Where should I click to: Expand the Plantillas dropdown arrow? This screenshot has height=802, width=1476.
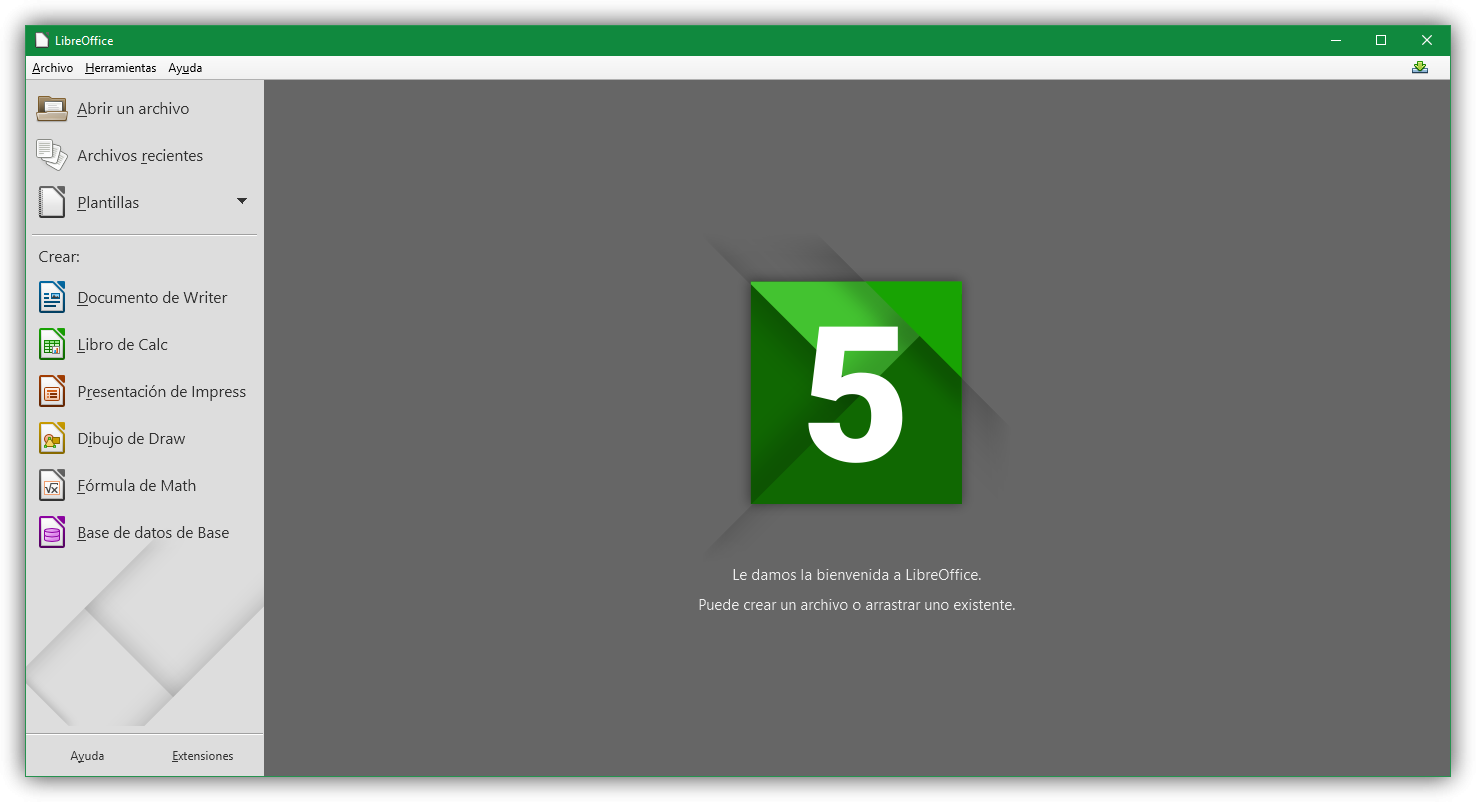[242, 201]
